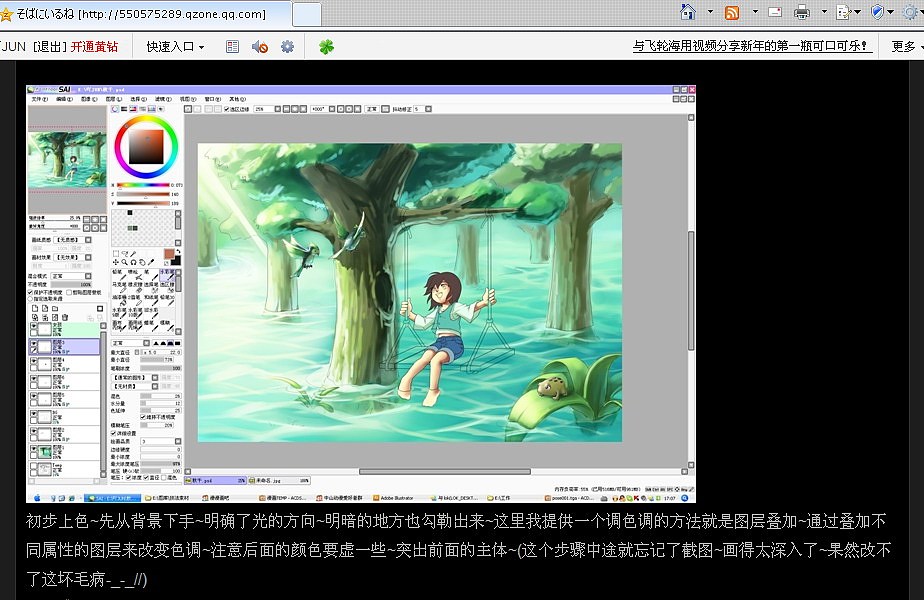Select the eyedropper tool in SAI
This screenshot has height=600, width=924.
pos(150,262)
